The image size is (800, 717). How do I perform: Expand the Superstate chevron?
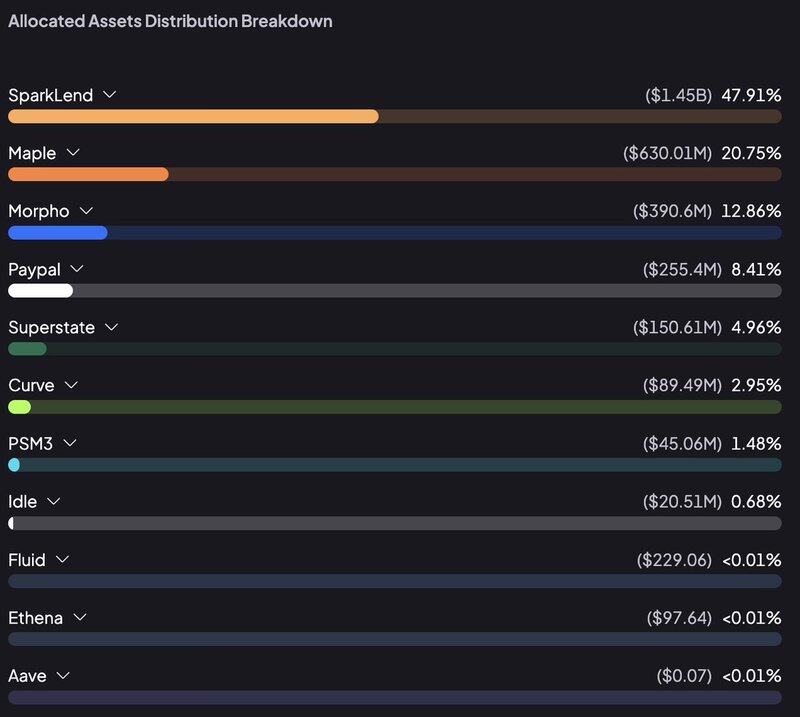[x=112, y=327]
